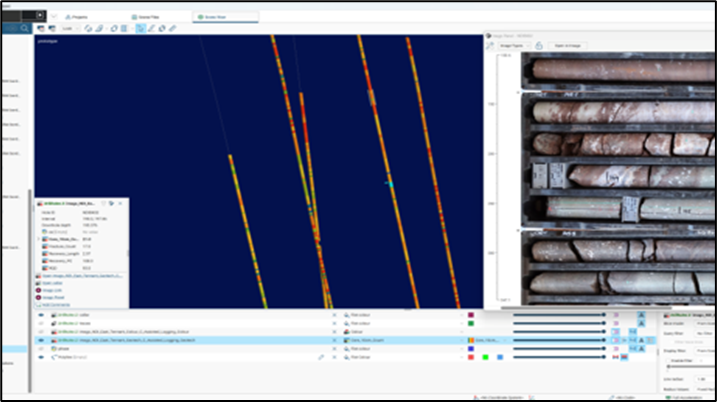This screenshot has width=717, height=402.
Task: Open the Look dropdown in scene toolbar
Action: pos(70,28)
